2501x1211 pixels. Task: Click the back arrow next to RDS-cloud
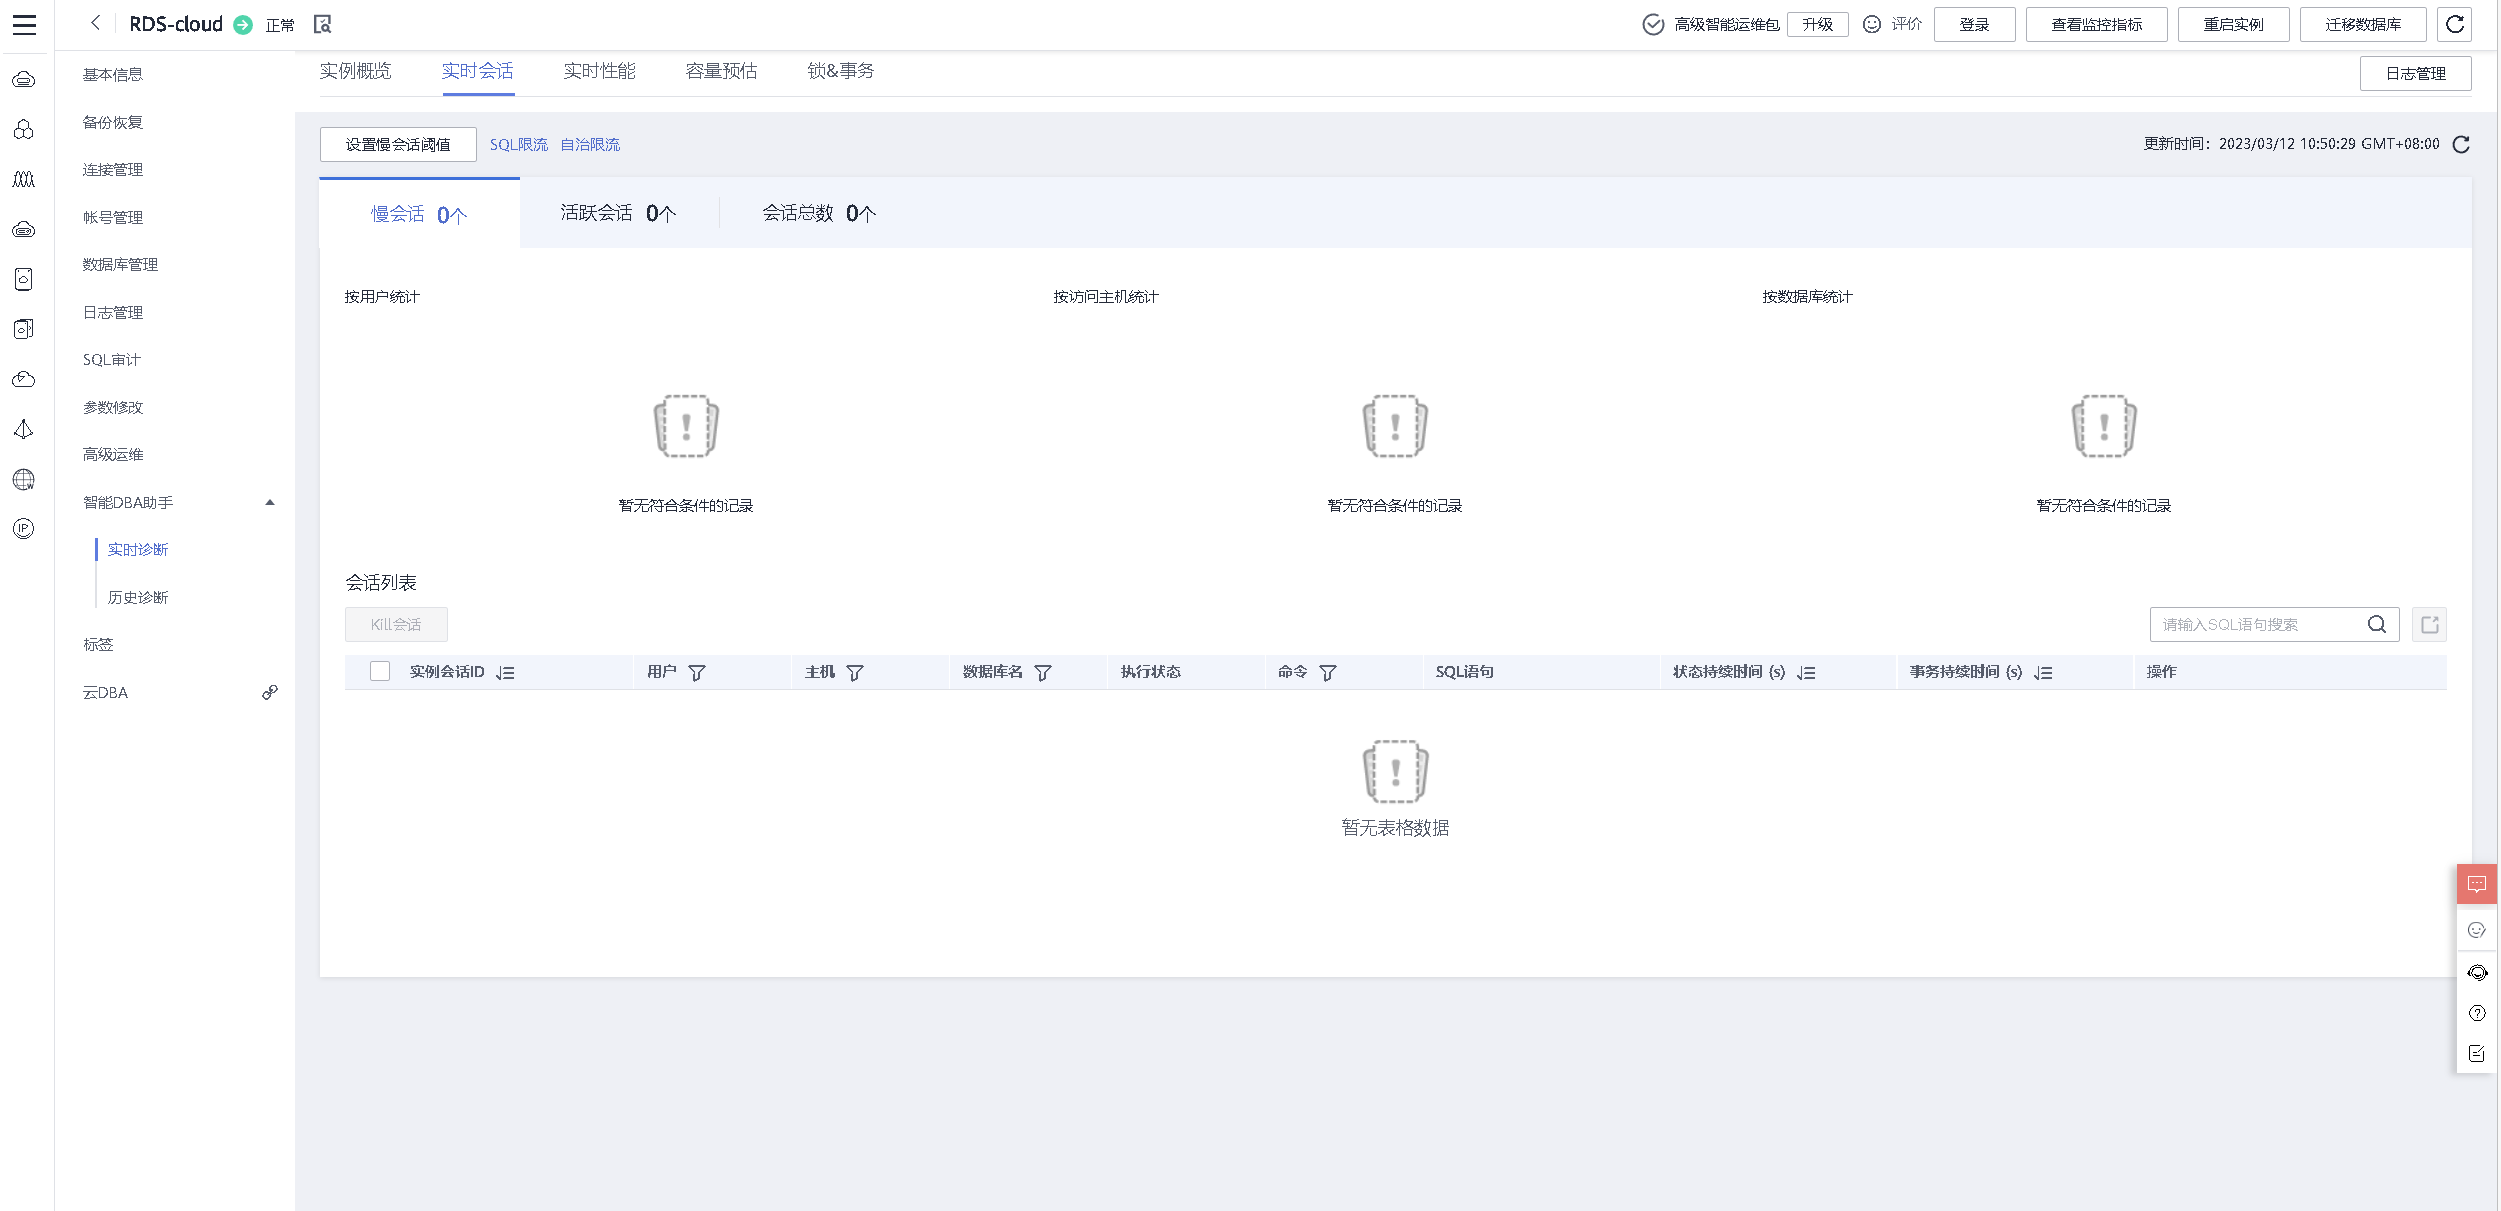(96, 23)
